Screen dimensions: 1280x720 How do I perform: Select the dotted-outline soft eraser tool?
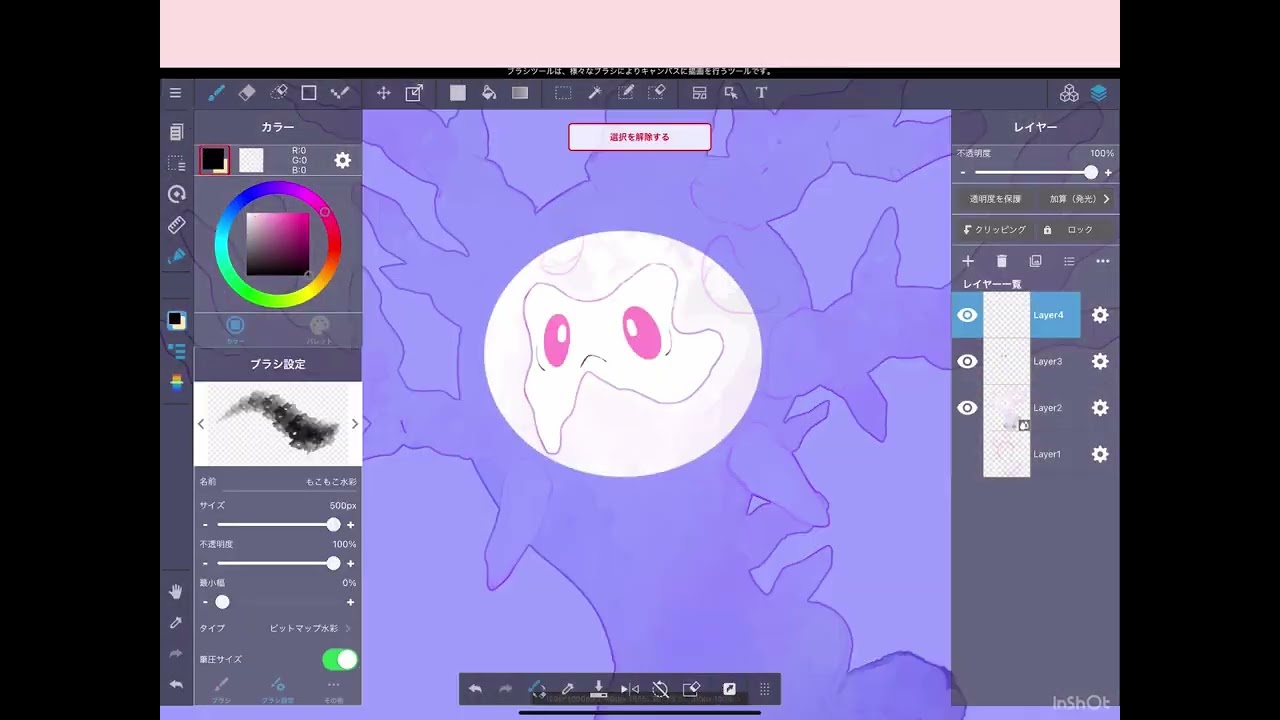click(x=279, y=93)
